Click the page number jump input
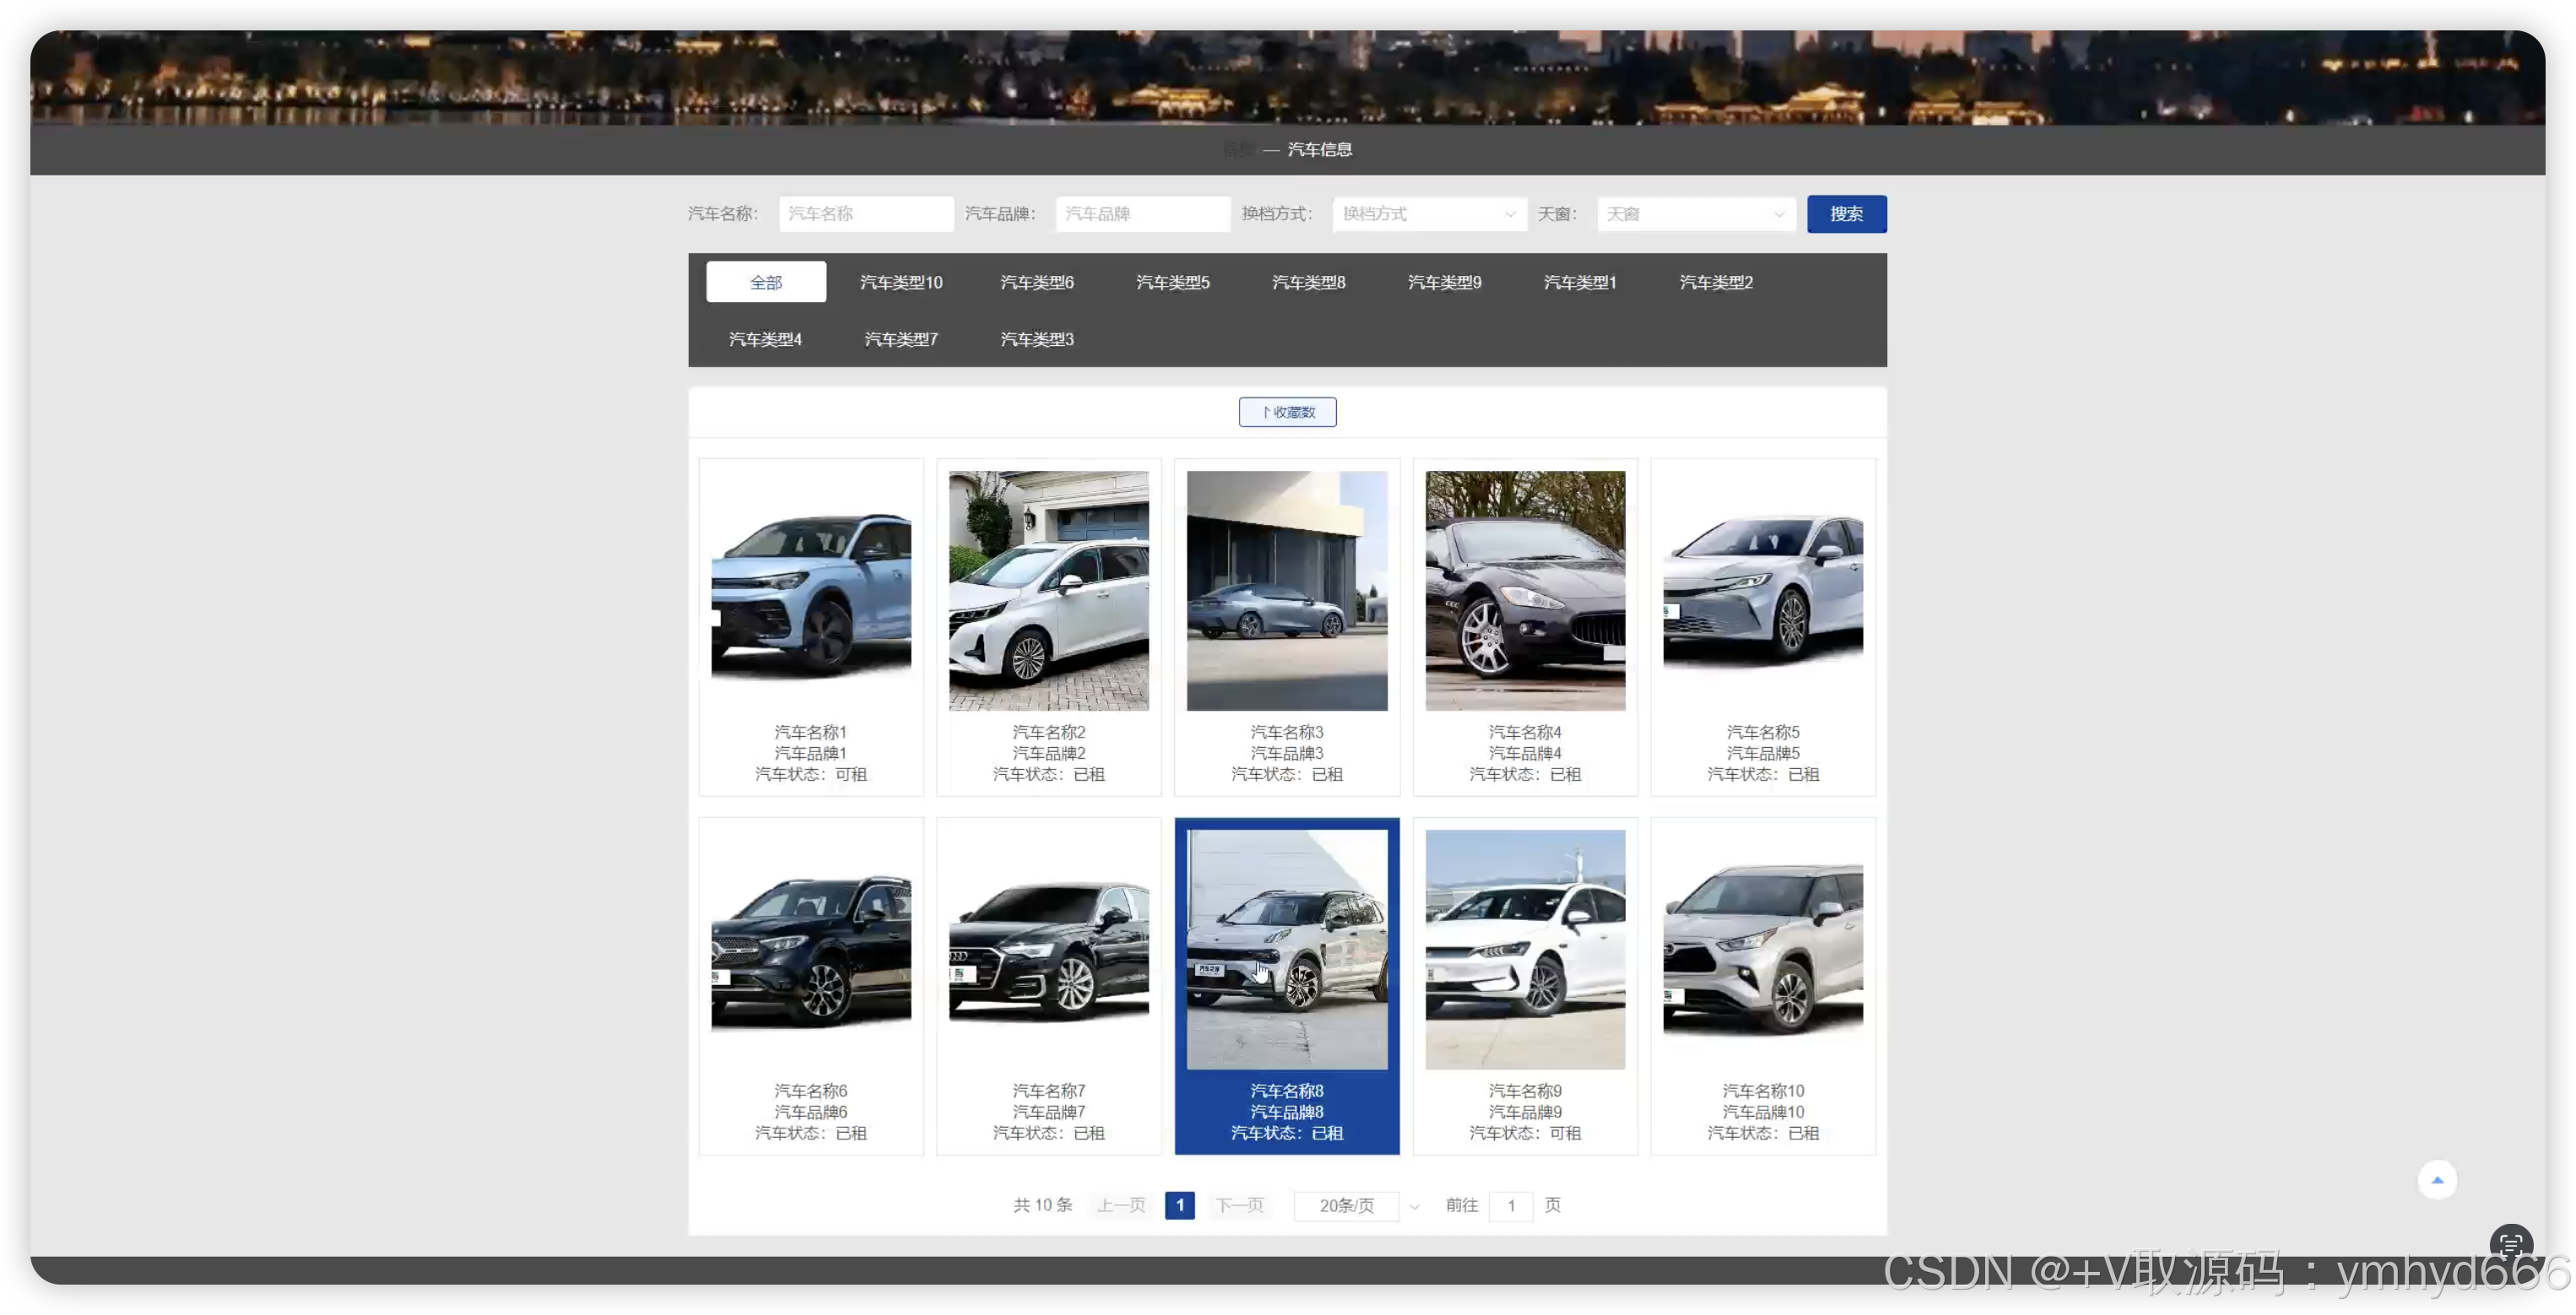This screenshot has height=1315, width=2576. [1511, 1206]
